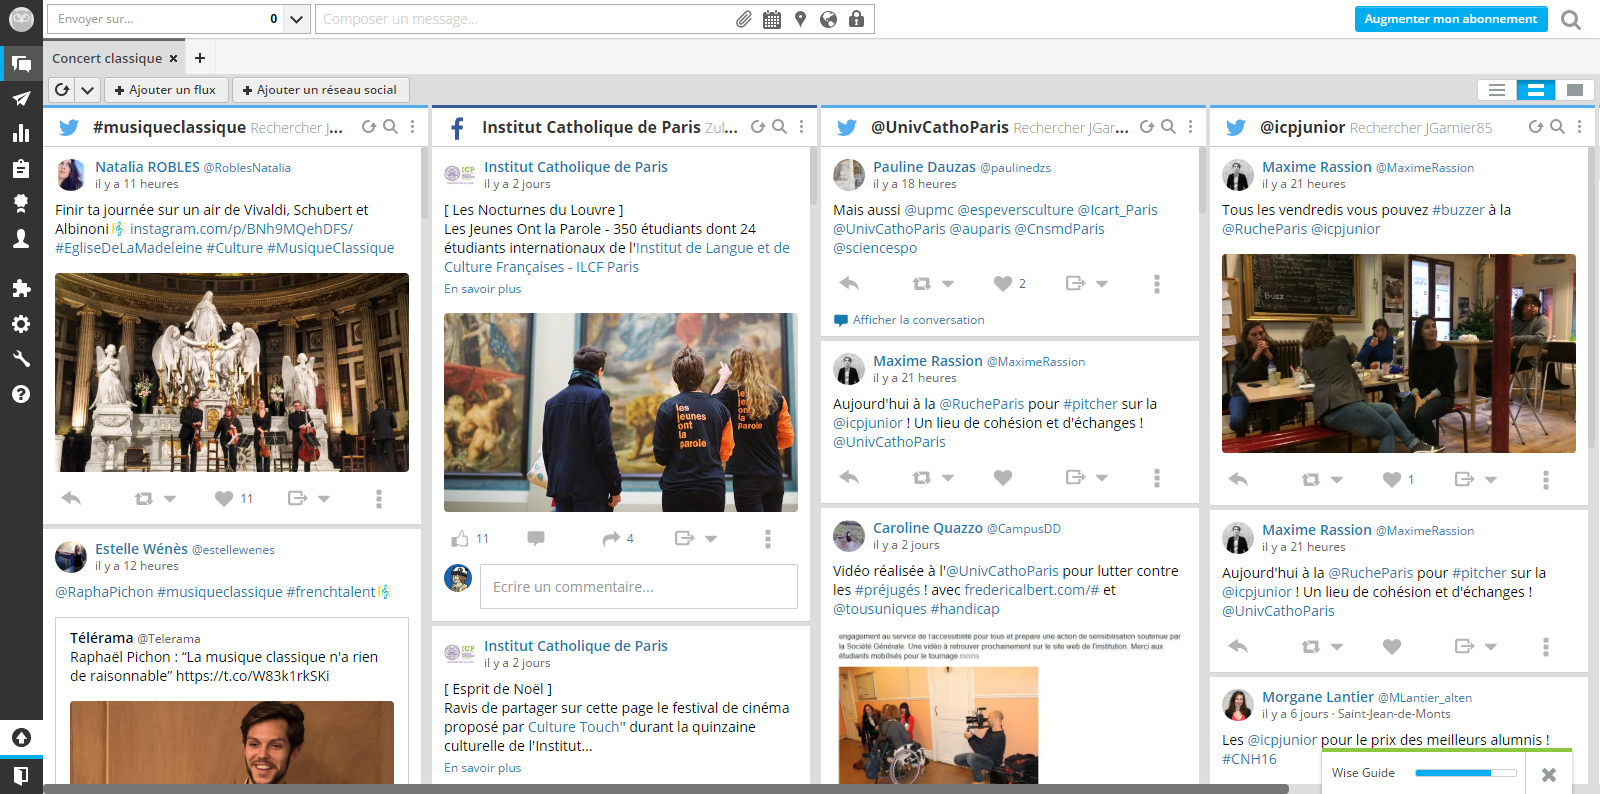The image size is (1600, 794).
Task: Open the Louvre painting photo thumbnail
Action: tap(621, 412)
